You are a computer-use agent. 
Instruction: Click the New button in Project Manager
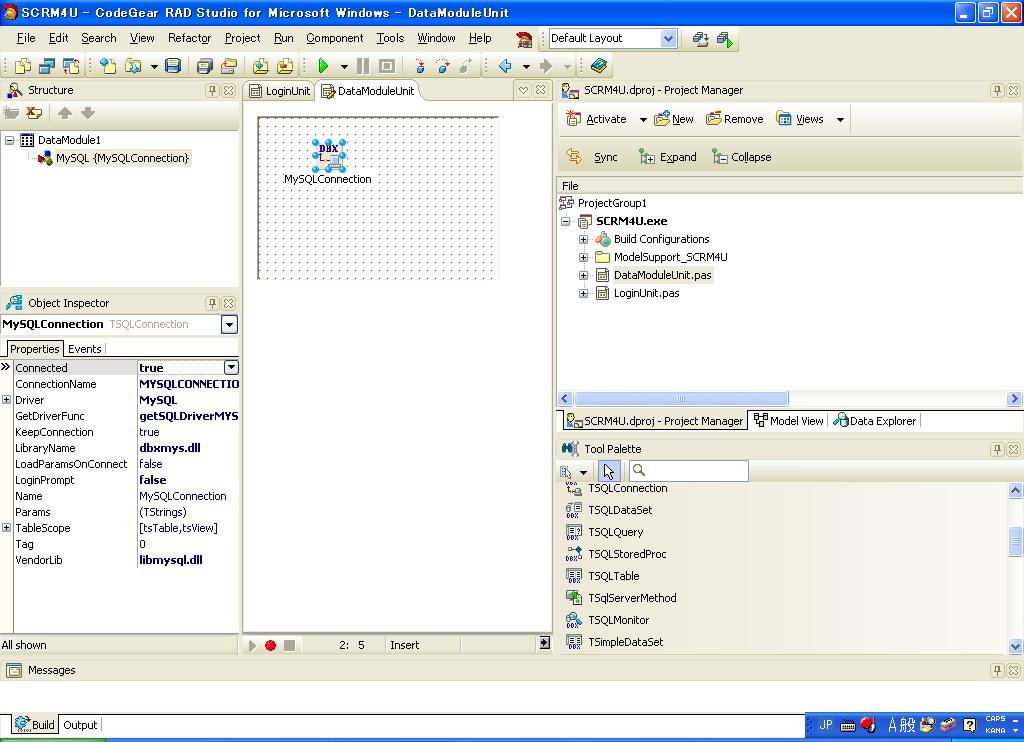click(x=674, y=120)
